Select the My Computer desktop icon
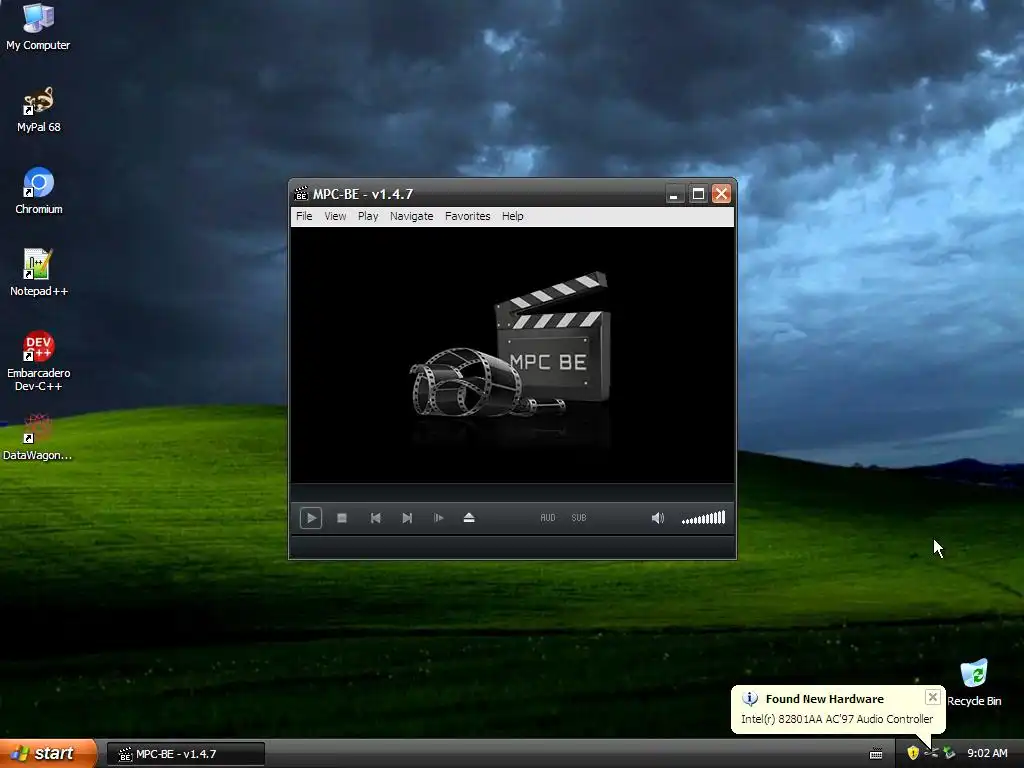 click(x=38, y=27)
